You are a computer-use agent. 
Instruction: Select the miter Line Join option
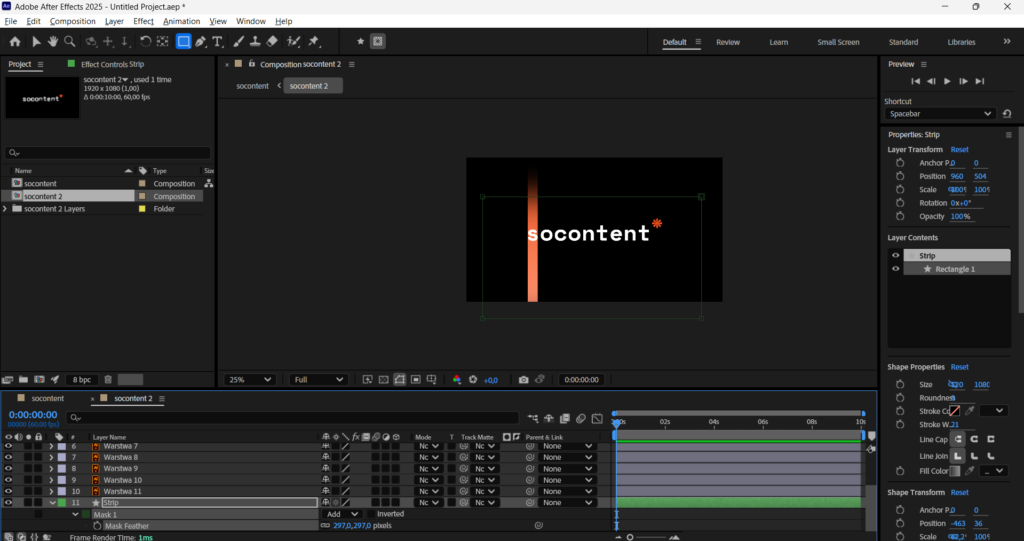click(x=958, y=456)
